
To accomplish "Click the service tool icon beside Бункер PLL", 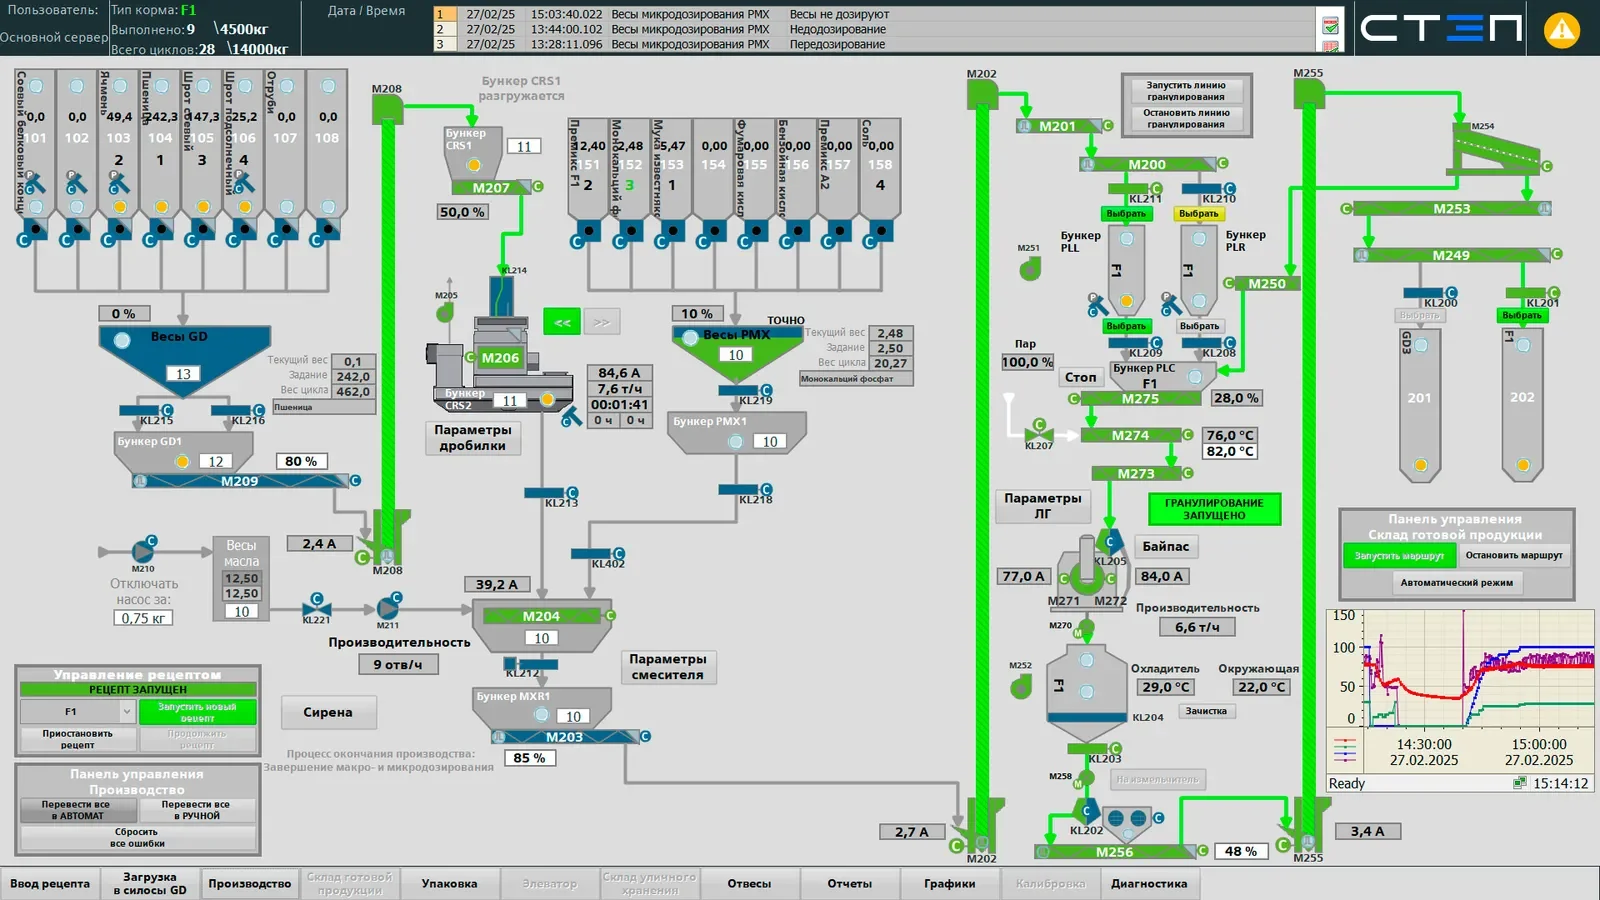I will [1097, 304].
